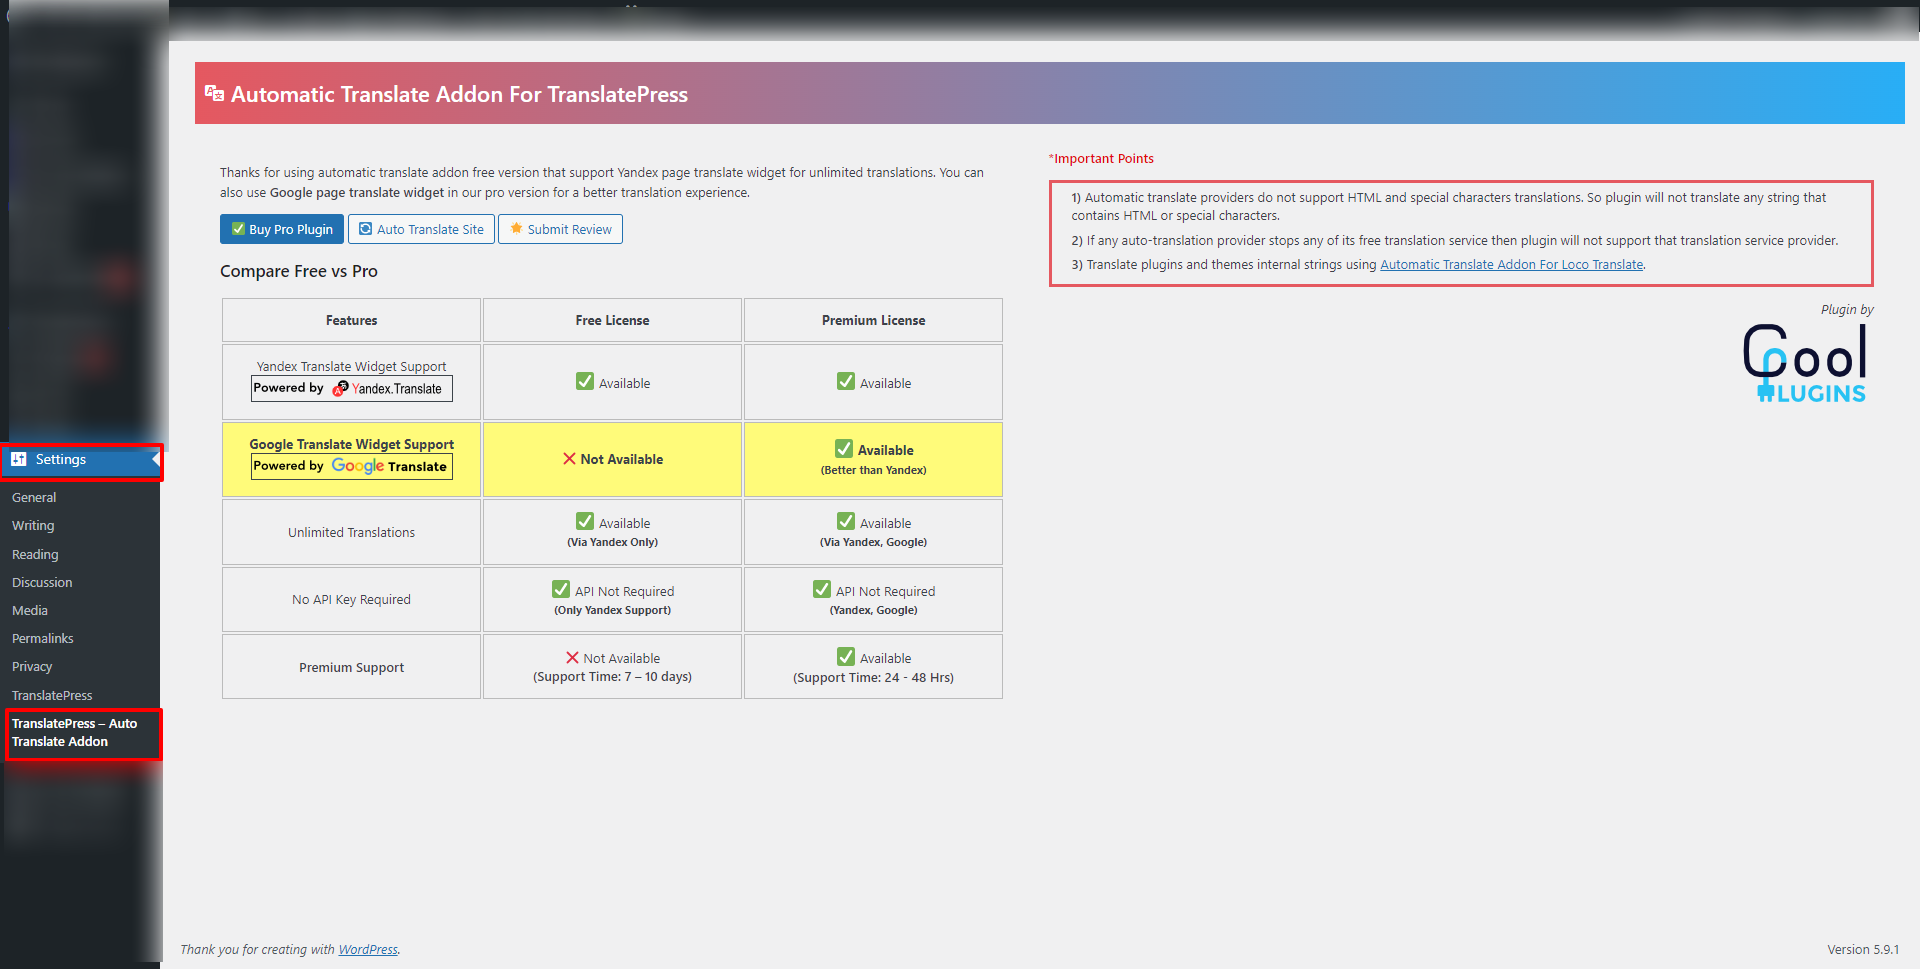
Task: Click the translate icon in page header
Action: [x=214, y=93]
